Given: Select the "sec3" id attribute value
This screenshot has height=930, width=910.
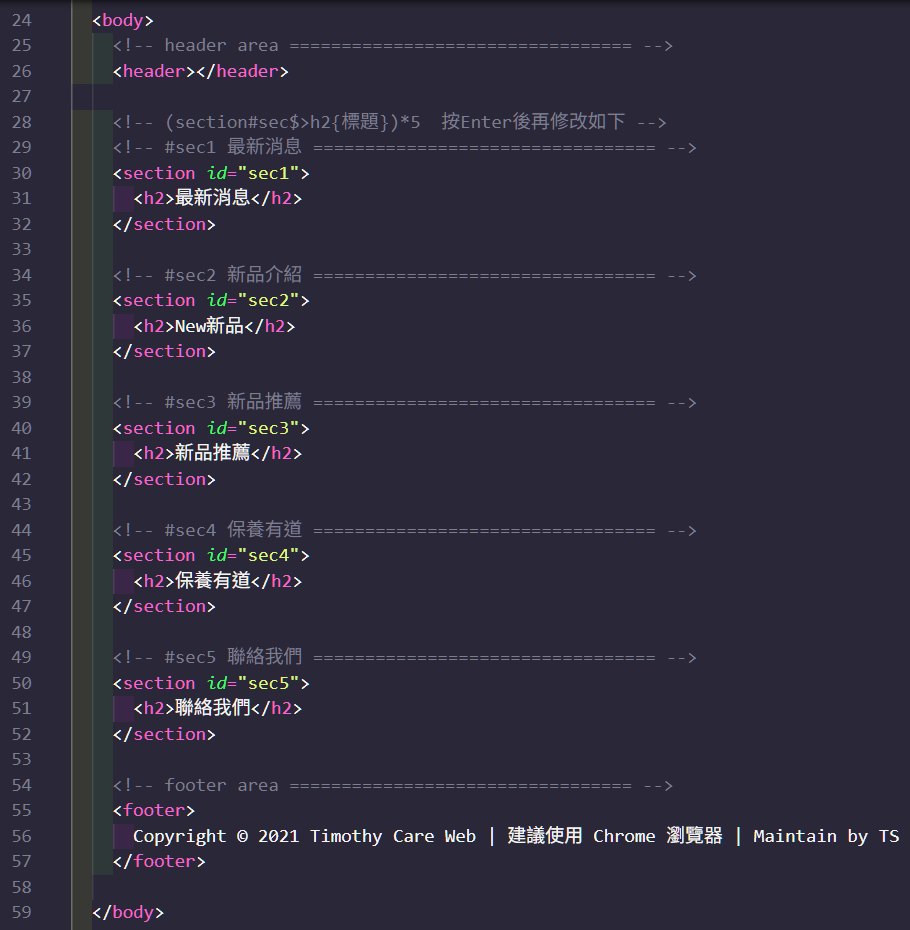Looking at the screenshot, I should point(269,428).
